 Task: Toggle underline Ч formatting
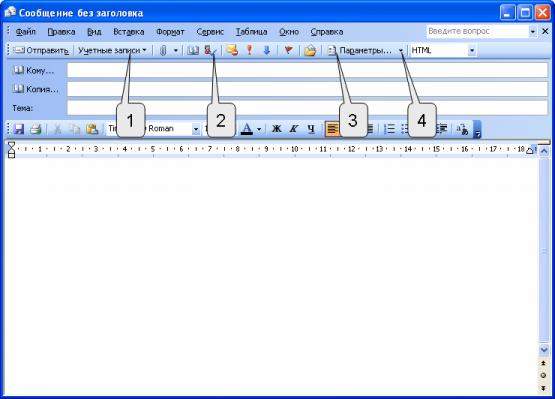(311, 129)
